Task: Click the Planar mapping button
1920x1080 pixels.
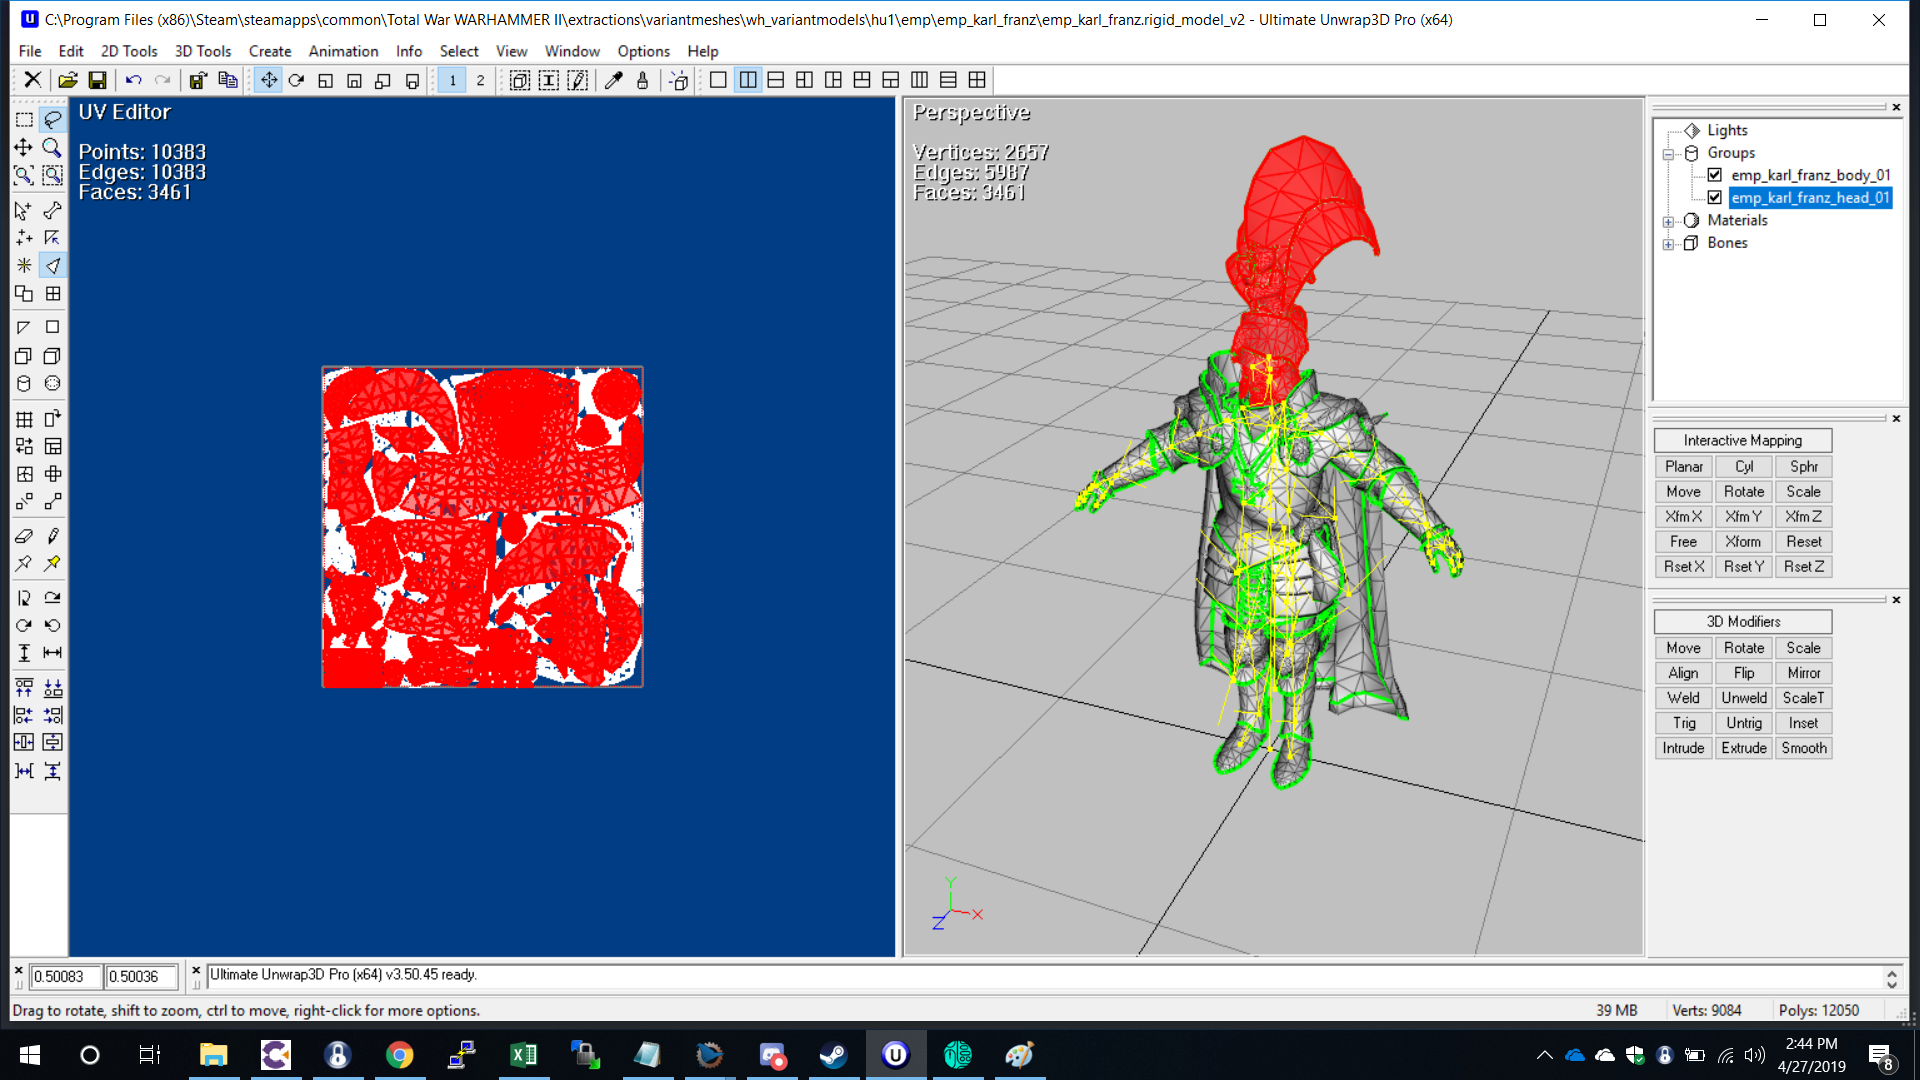Action: pyautogui.click(x=1683, y=467)
